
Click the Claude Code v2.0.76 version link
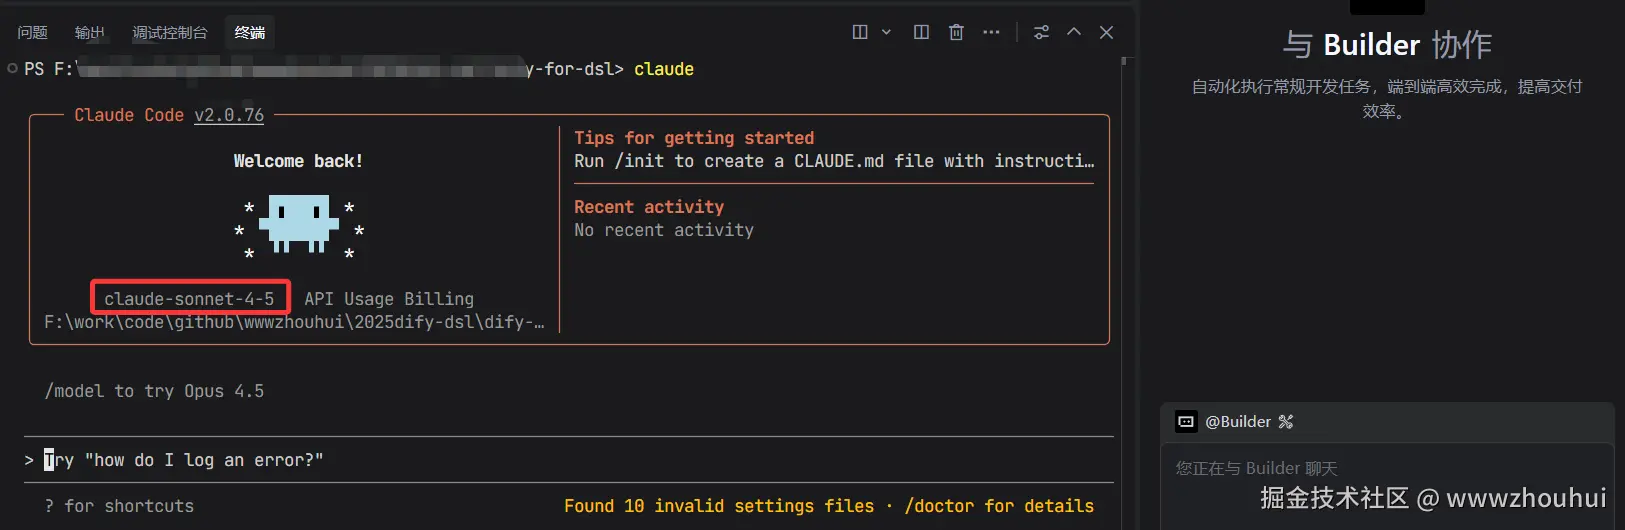click(229, 115)
